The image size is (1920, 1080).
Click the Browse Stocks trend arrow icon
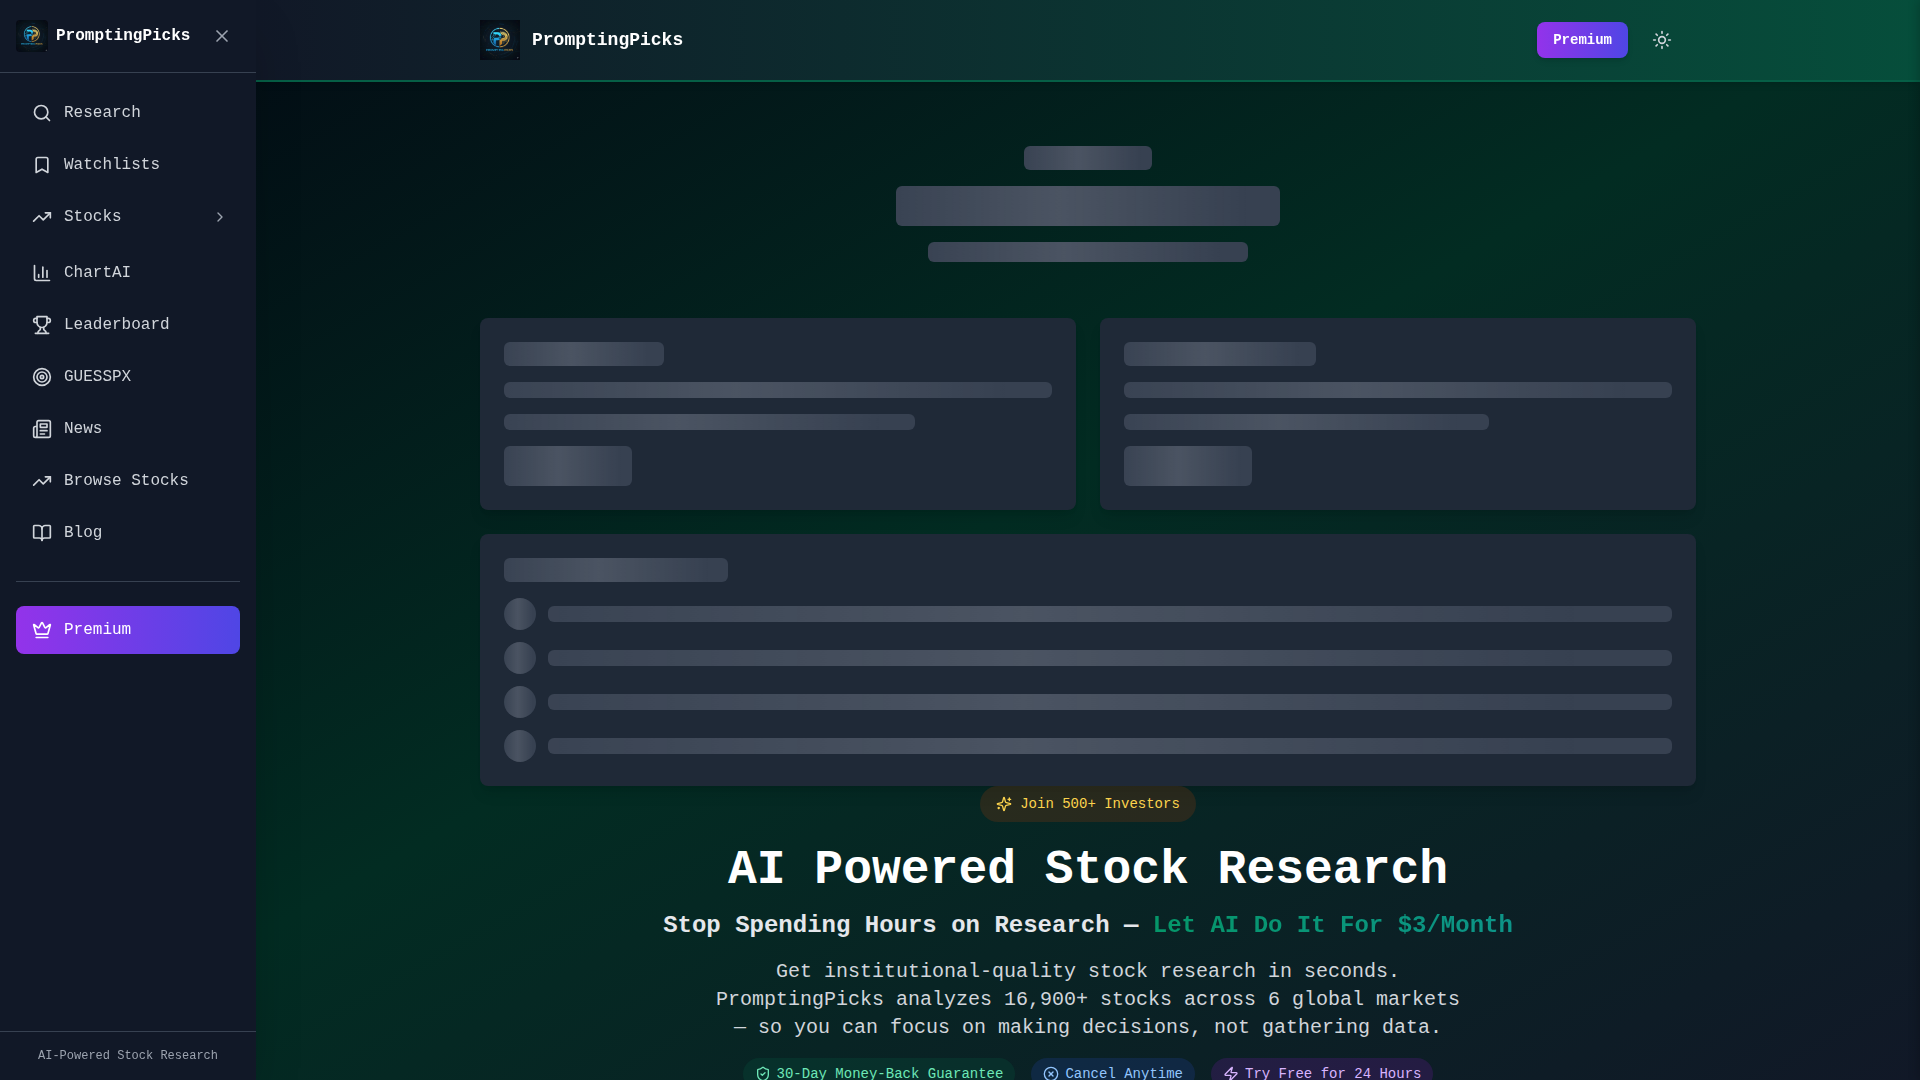pos(41,481)
